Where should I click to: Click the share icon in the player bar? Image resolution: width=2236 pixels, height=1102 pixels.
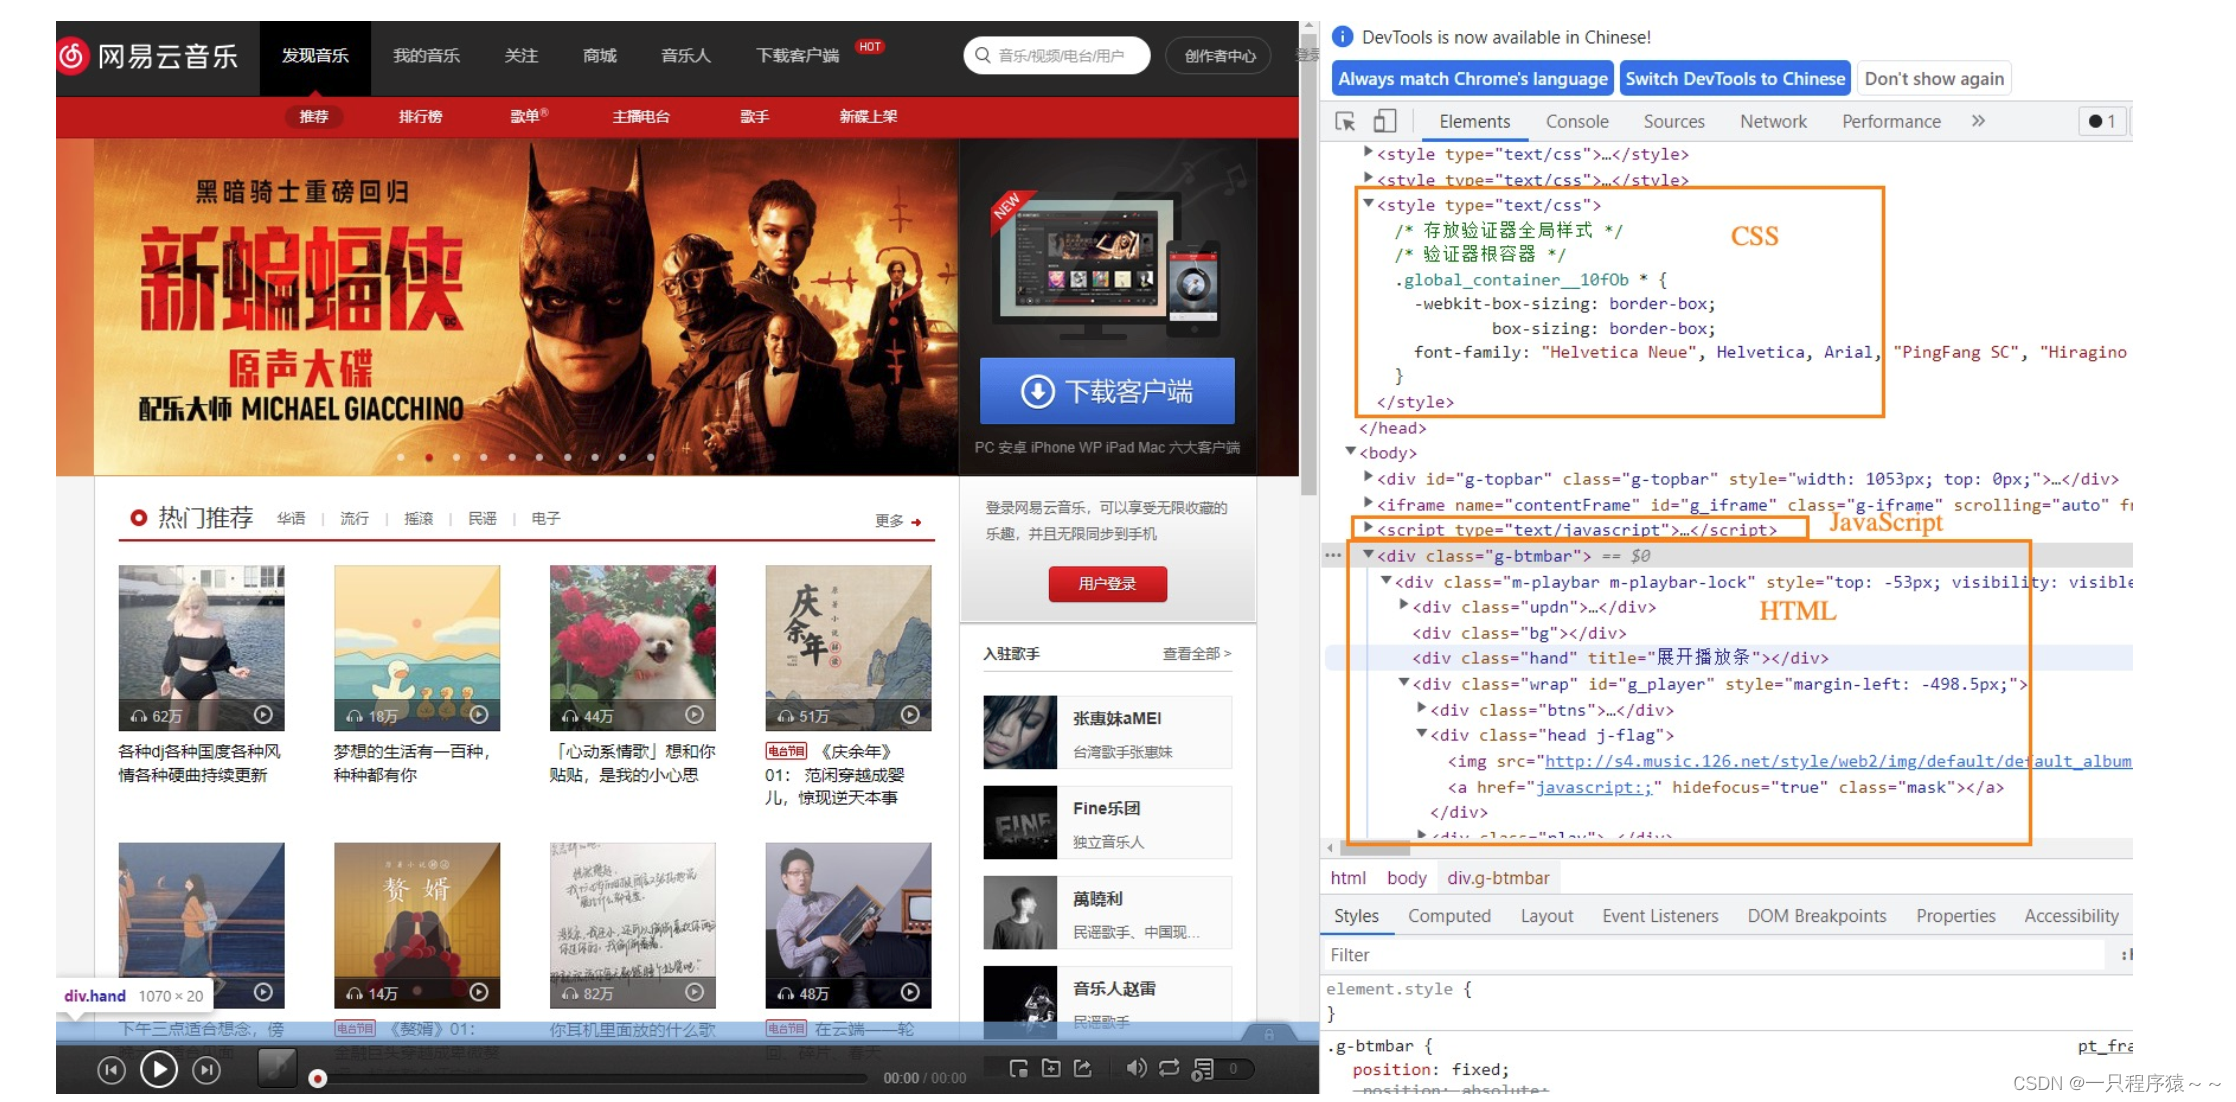click(x=1083, y=1068)
